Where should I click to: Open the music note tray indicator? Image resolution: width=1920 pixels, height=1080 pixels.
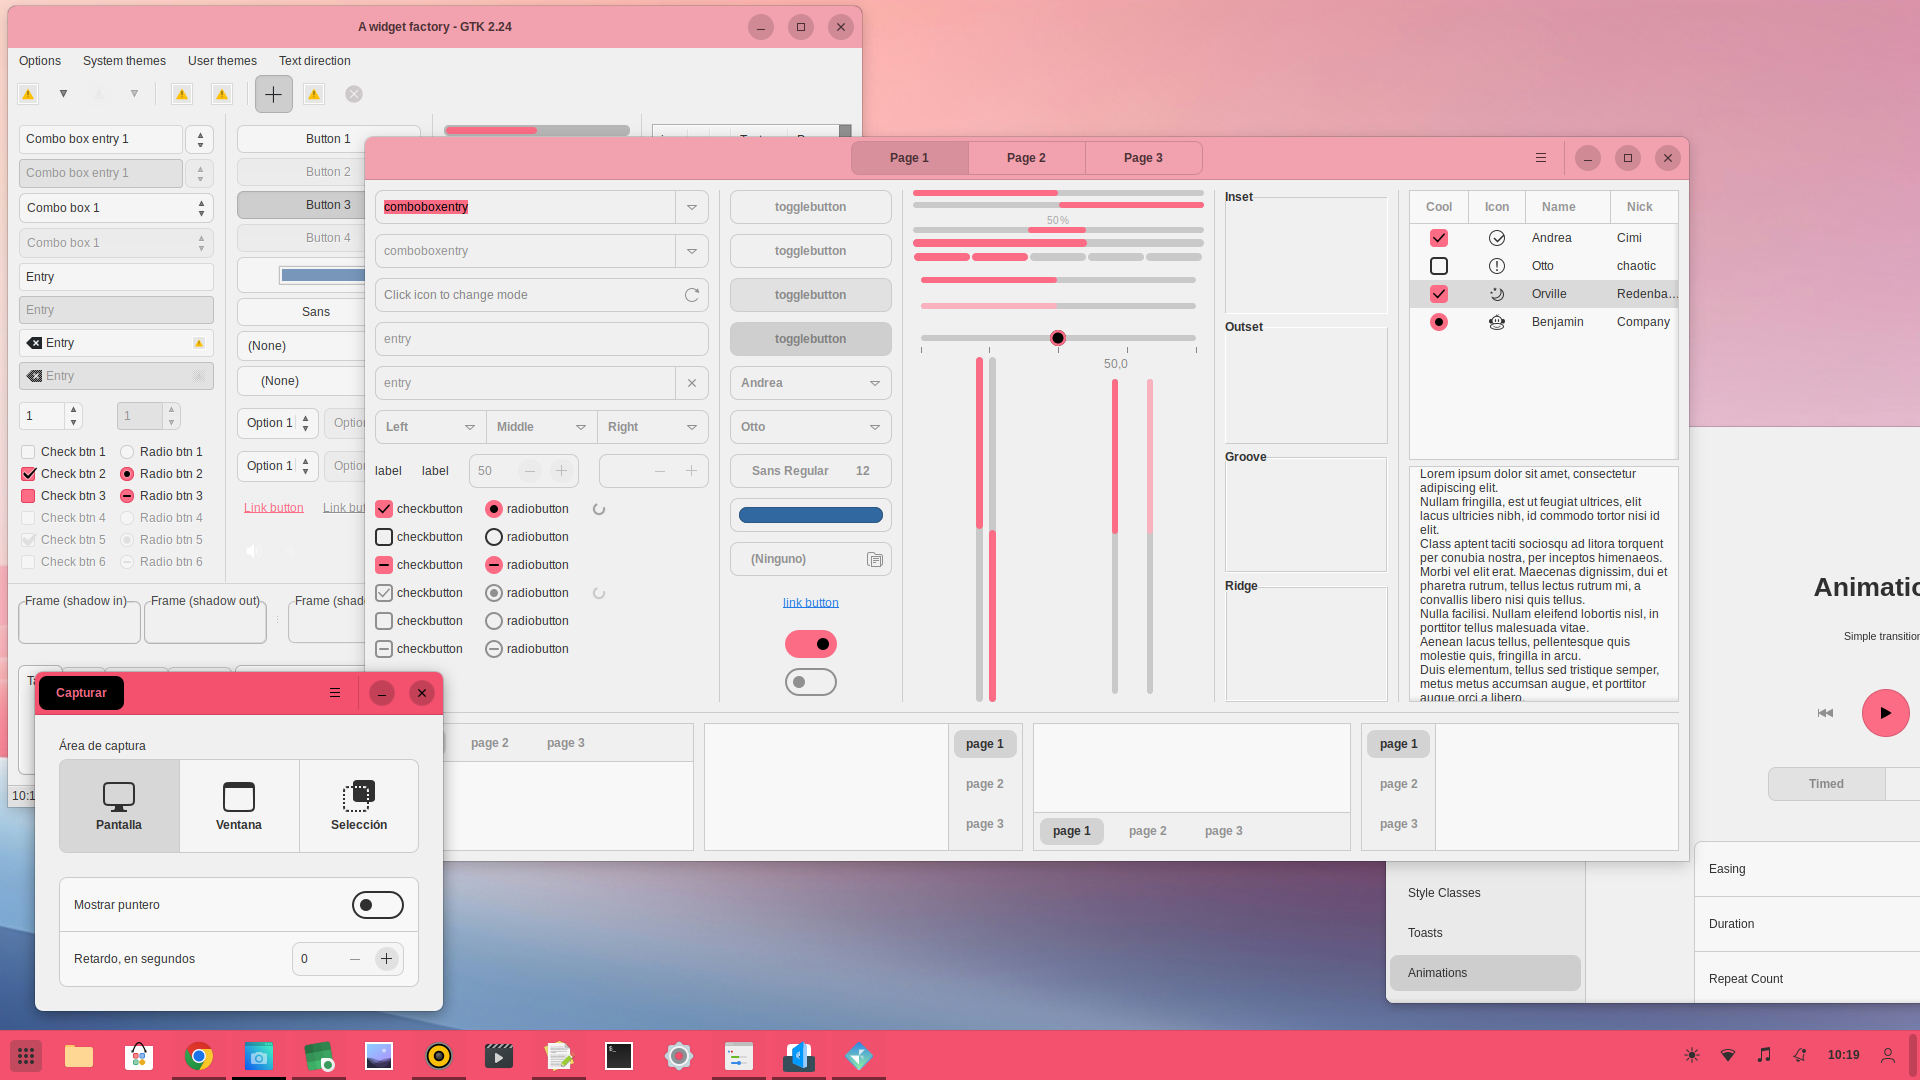[1764, 1055]
